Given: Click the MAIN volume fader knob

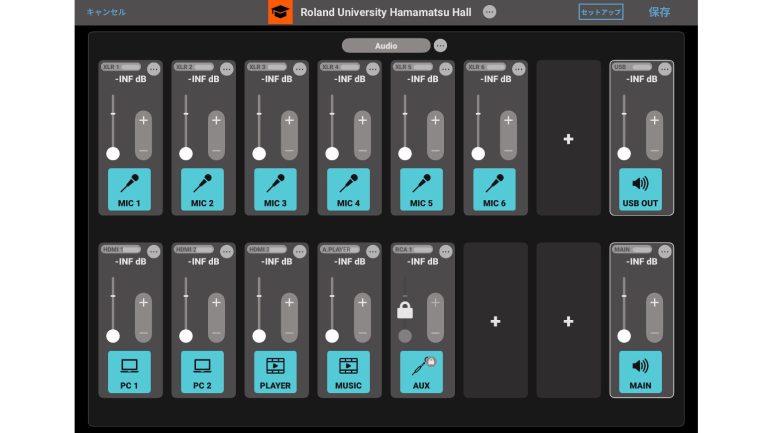Looking at the screenshot, I should pyautogui.click(x=624, y=336).
